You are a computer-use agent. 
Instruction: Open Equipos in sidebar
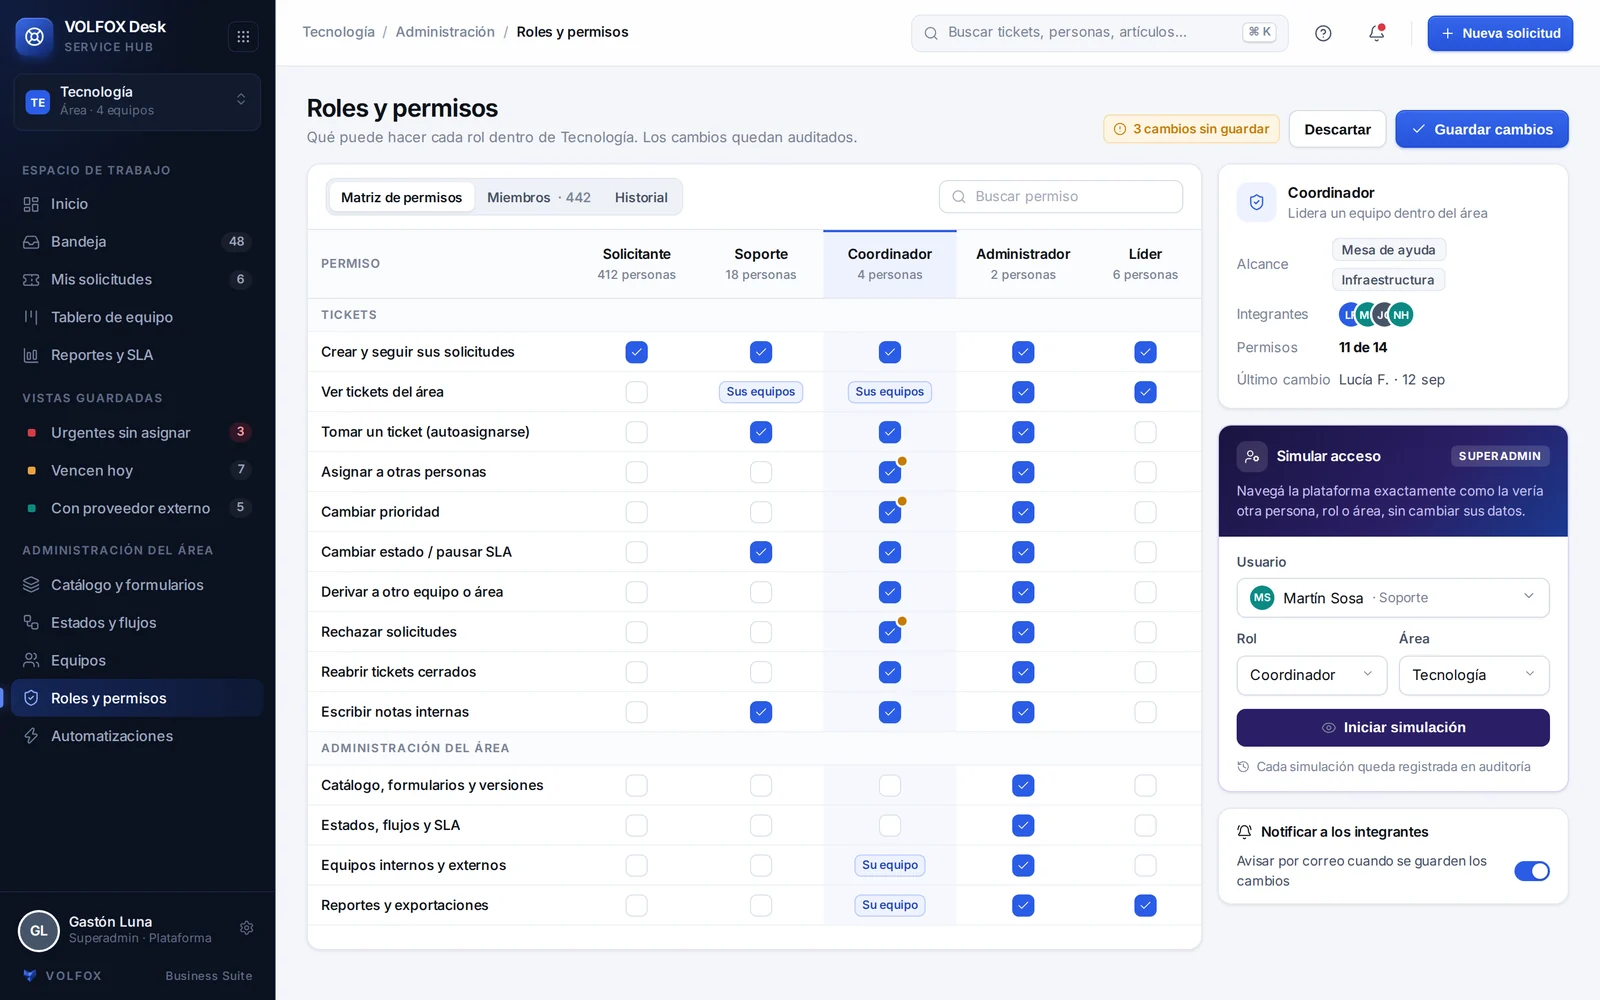[x=137, y=661]
